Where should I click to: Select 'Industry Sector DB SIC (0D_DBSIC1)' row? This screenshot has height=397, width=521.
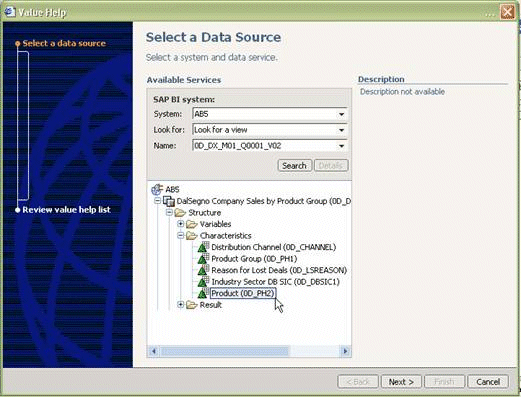click(275, 282)
